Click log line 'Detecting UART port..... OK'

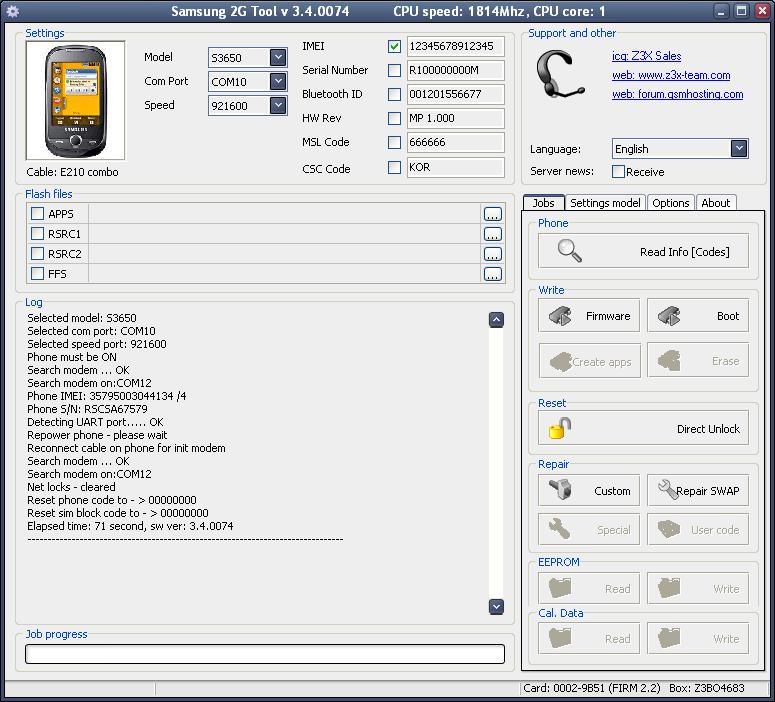coord(95,422)
